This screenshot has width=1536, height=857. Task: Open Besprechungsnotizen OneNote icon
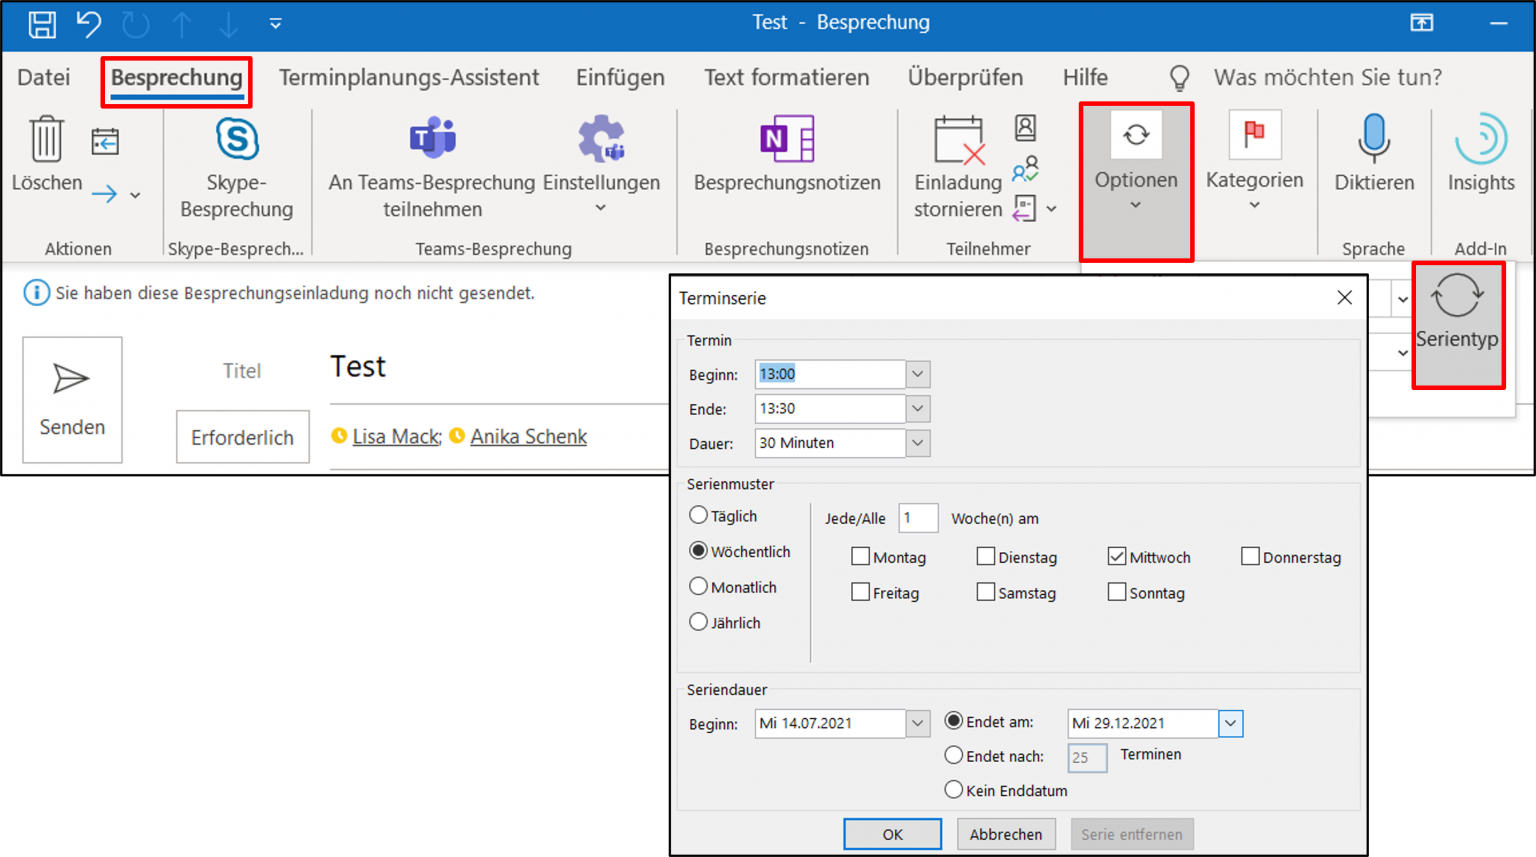coord(787,139)
